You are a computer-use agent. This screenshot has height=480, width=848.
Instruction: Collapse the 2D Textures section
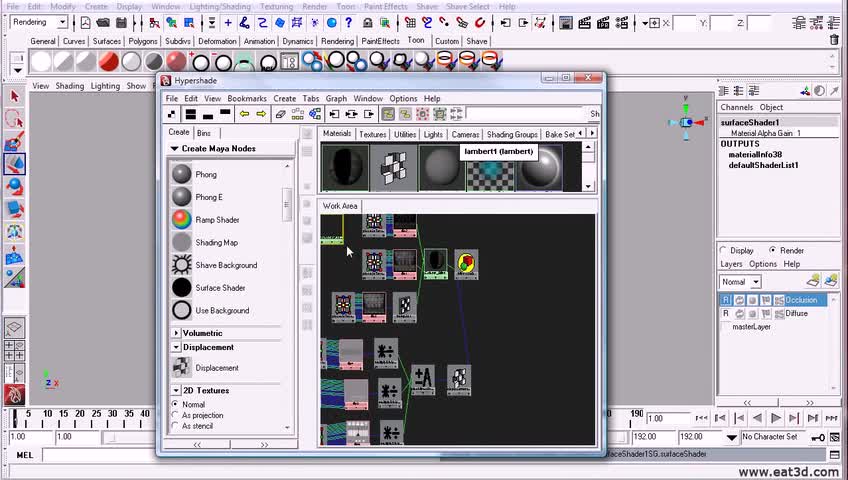(x=176, y=391)
